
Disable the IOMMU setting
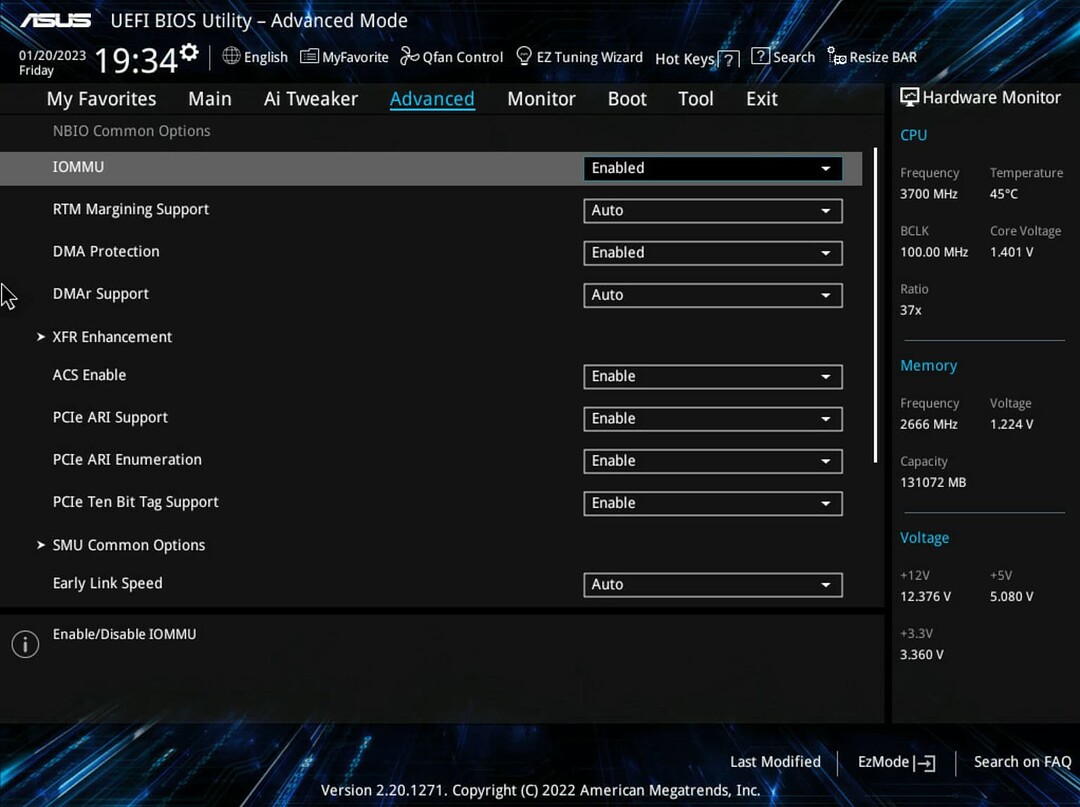point(712,168)
